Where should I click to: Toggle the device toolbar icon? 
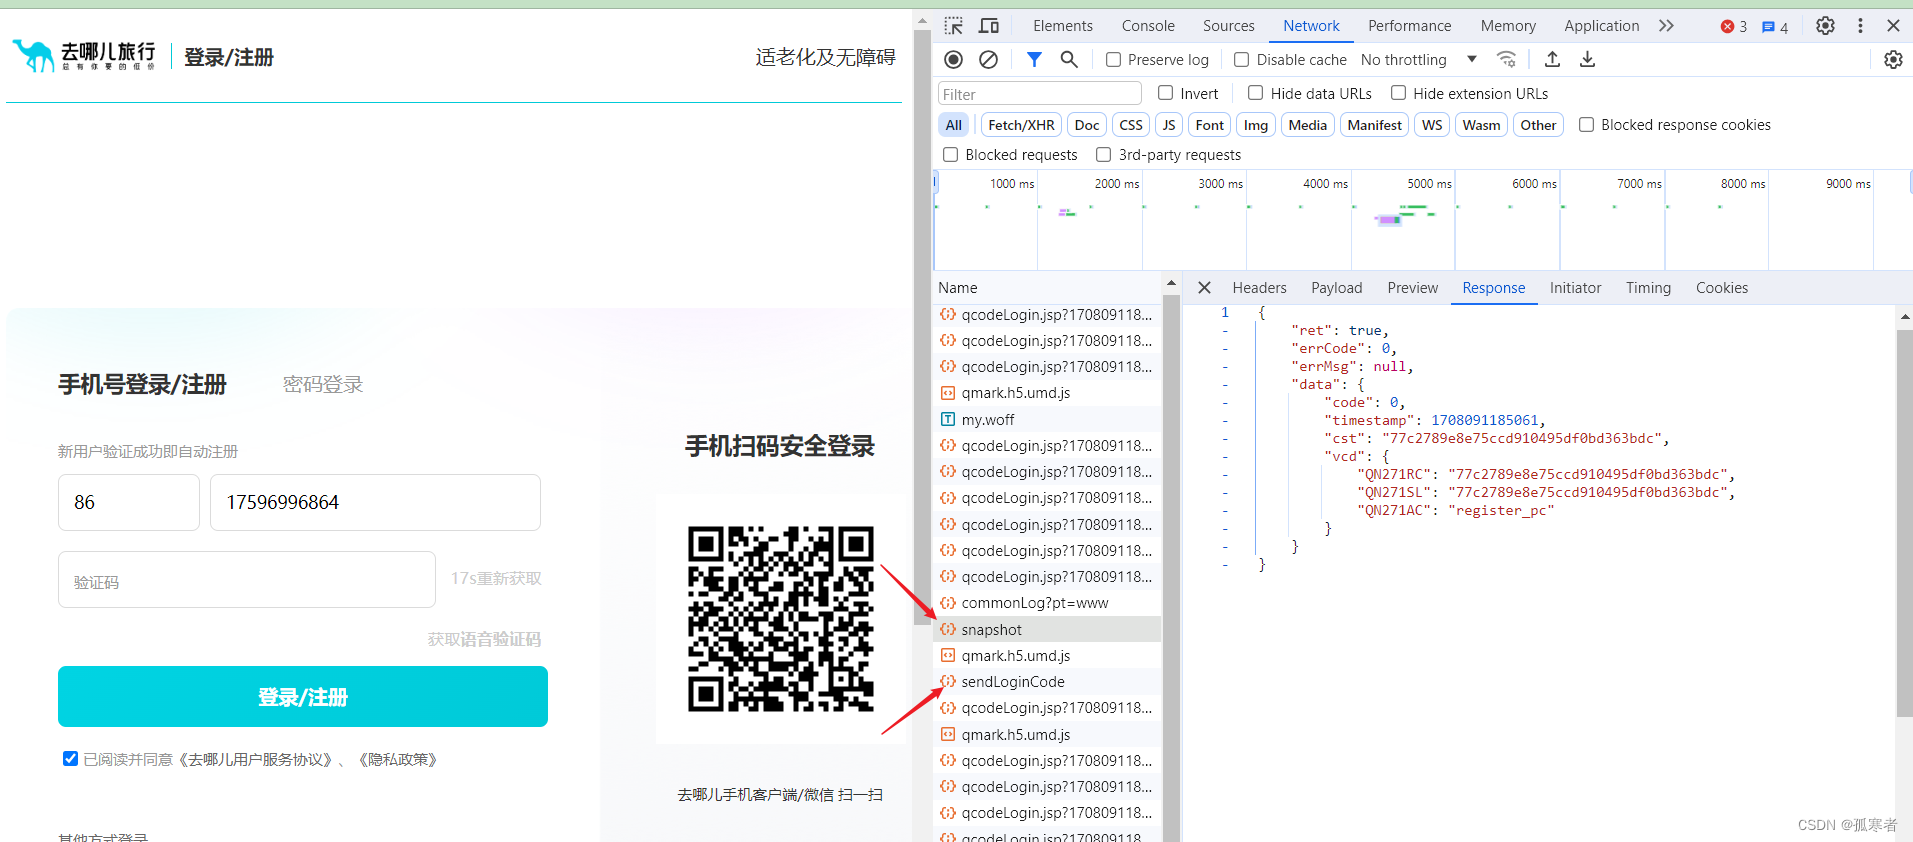coord(989,26)
